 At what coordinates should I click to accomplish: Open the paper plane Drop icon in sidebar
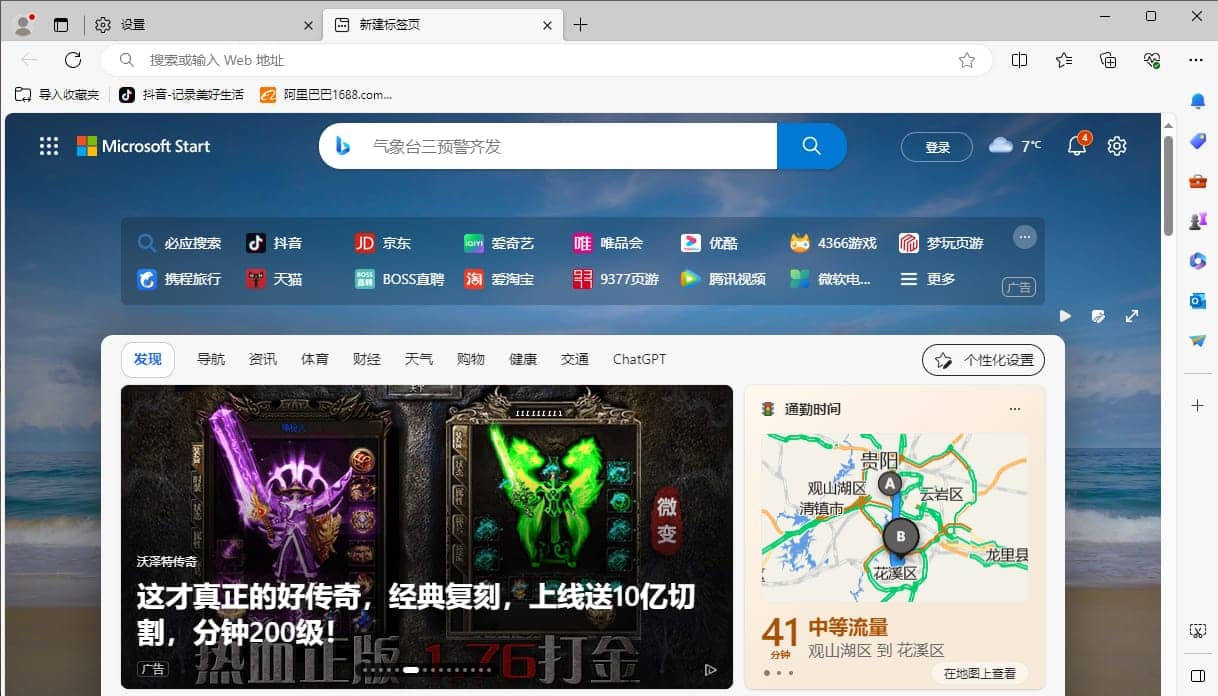(1198, 341)
